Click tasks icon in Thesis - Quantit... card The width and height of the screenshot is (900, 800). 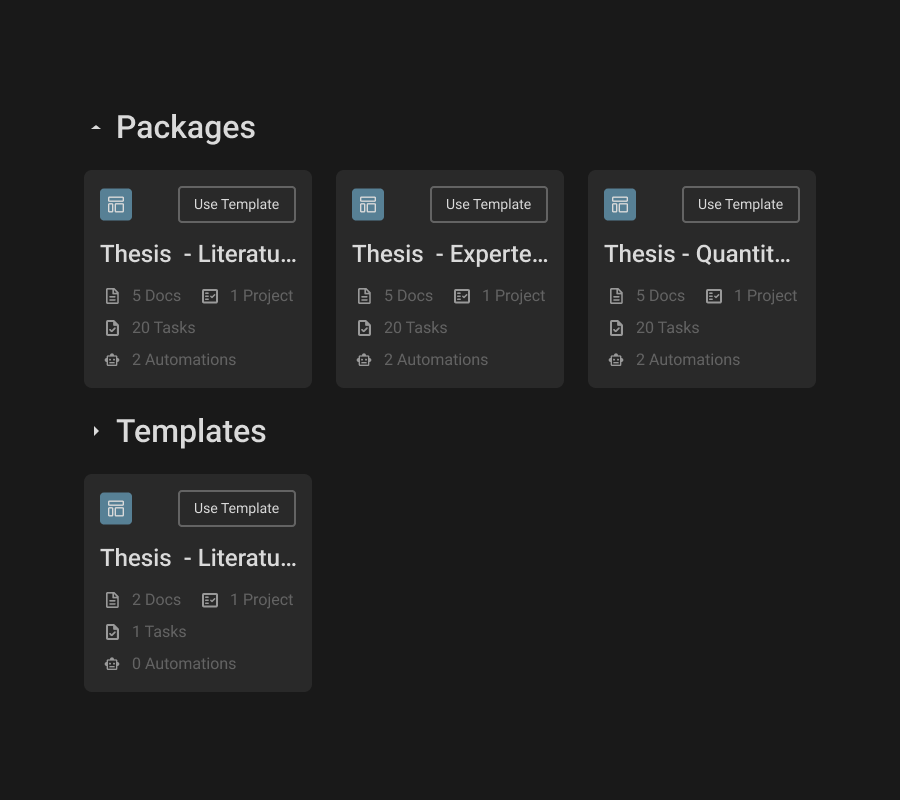[616, 328]
